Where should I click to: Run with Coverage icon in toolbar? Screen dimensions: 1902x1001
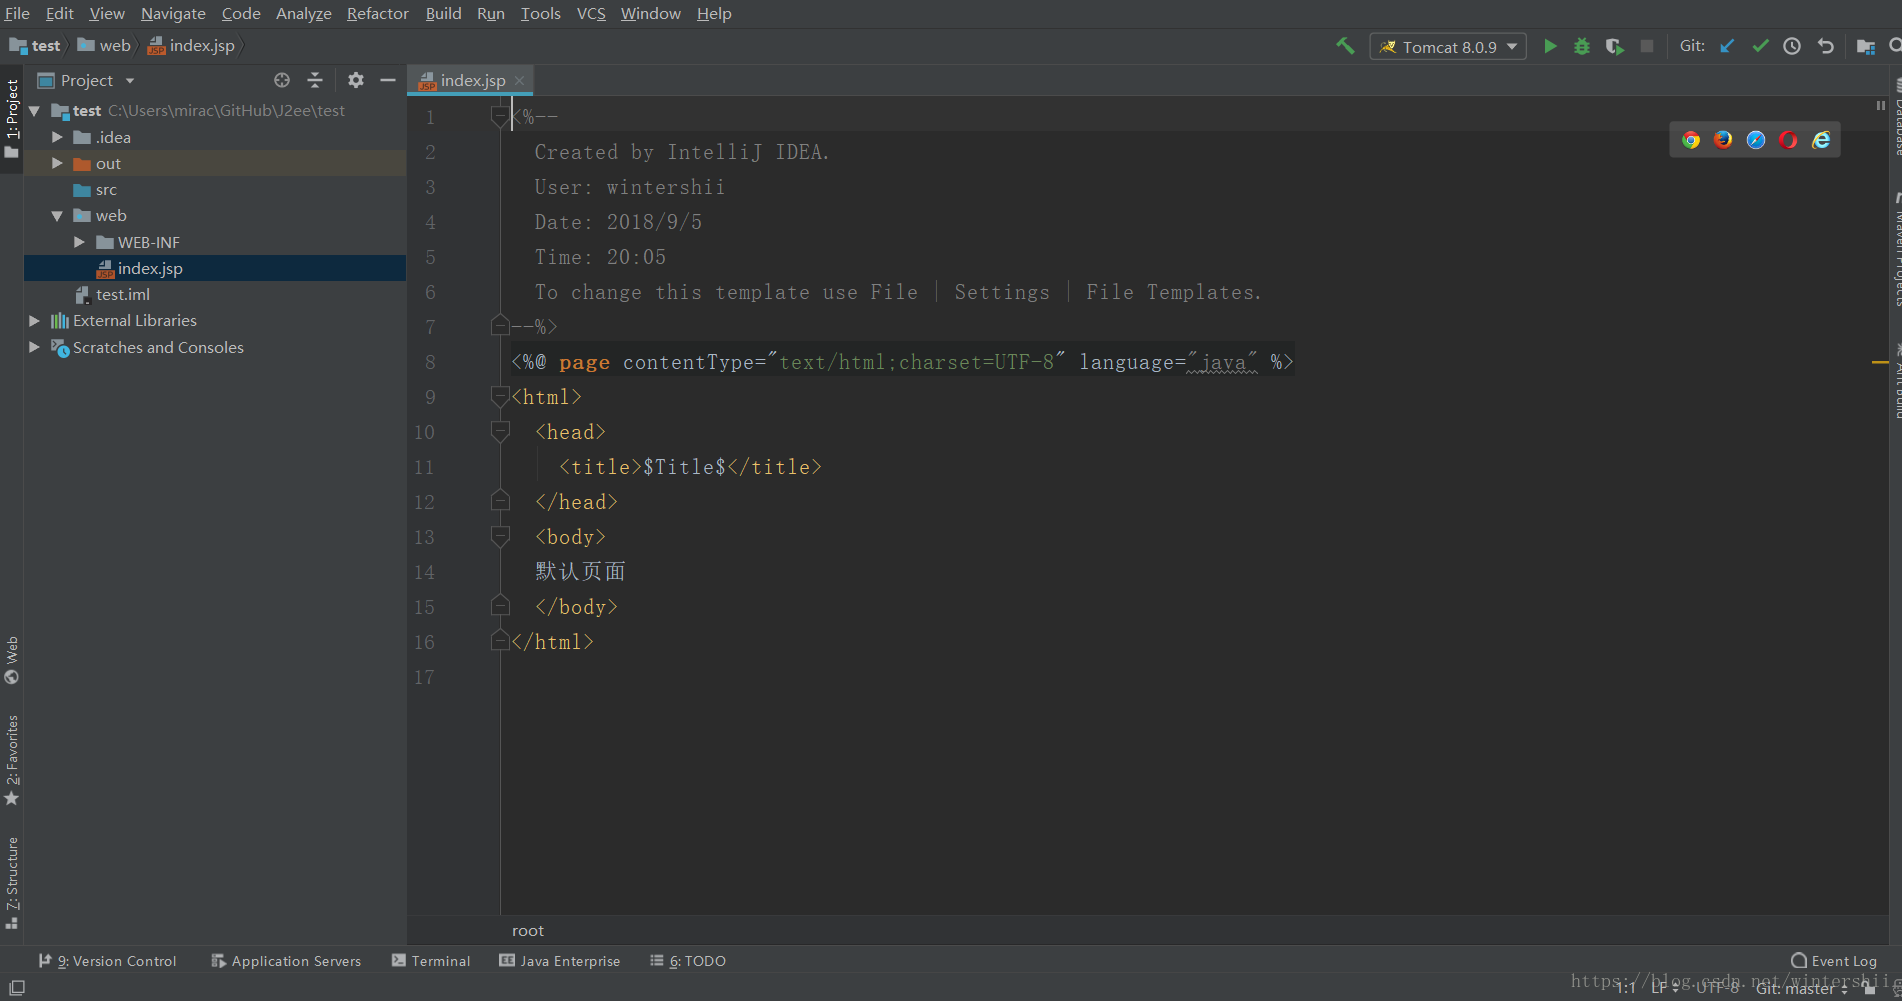pyautogui.click(x=1614, y=46)
